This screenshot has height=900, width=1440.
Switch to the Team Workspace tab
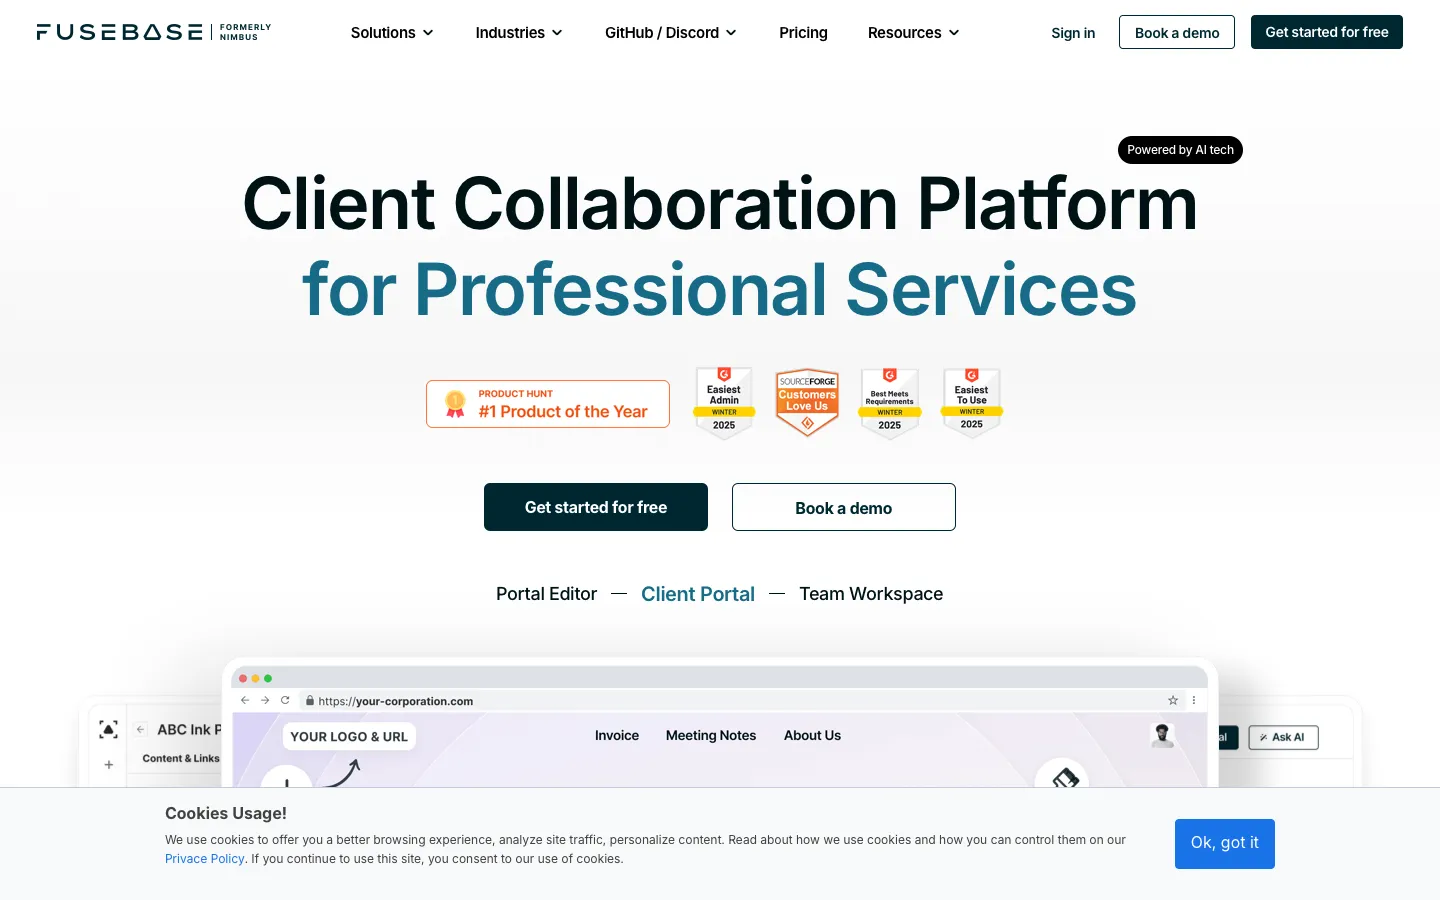tap(871, 594)
